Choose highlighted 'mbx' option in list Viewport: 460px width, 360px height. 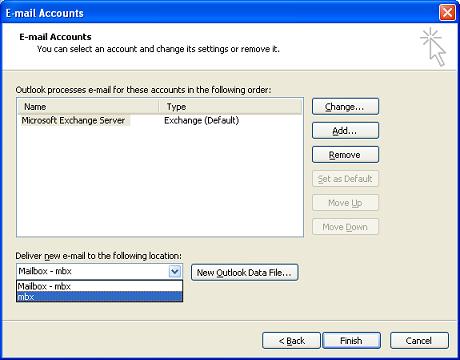click(100, 296)
